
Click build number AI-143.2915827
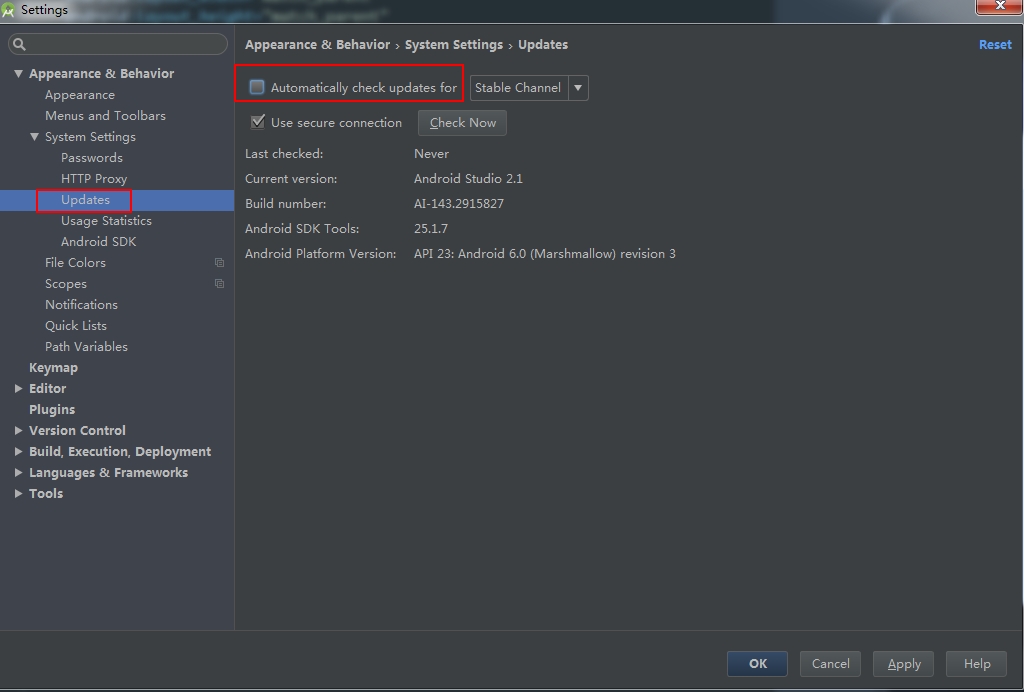459,204
